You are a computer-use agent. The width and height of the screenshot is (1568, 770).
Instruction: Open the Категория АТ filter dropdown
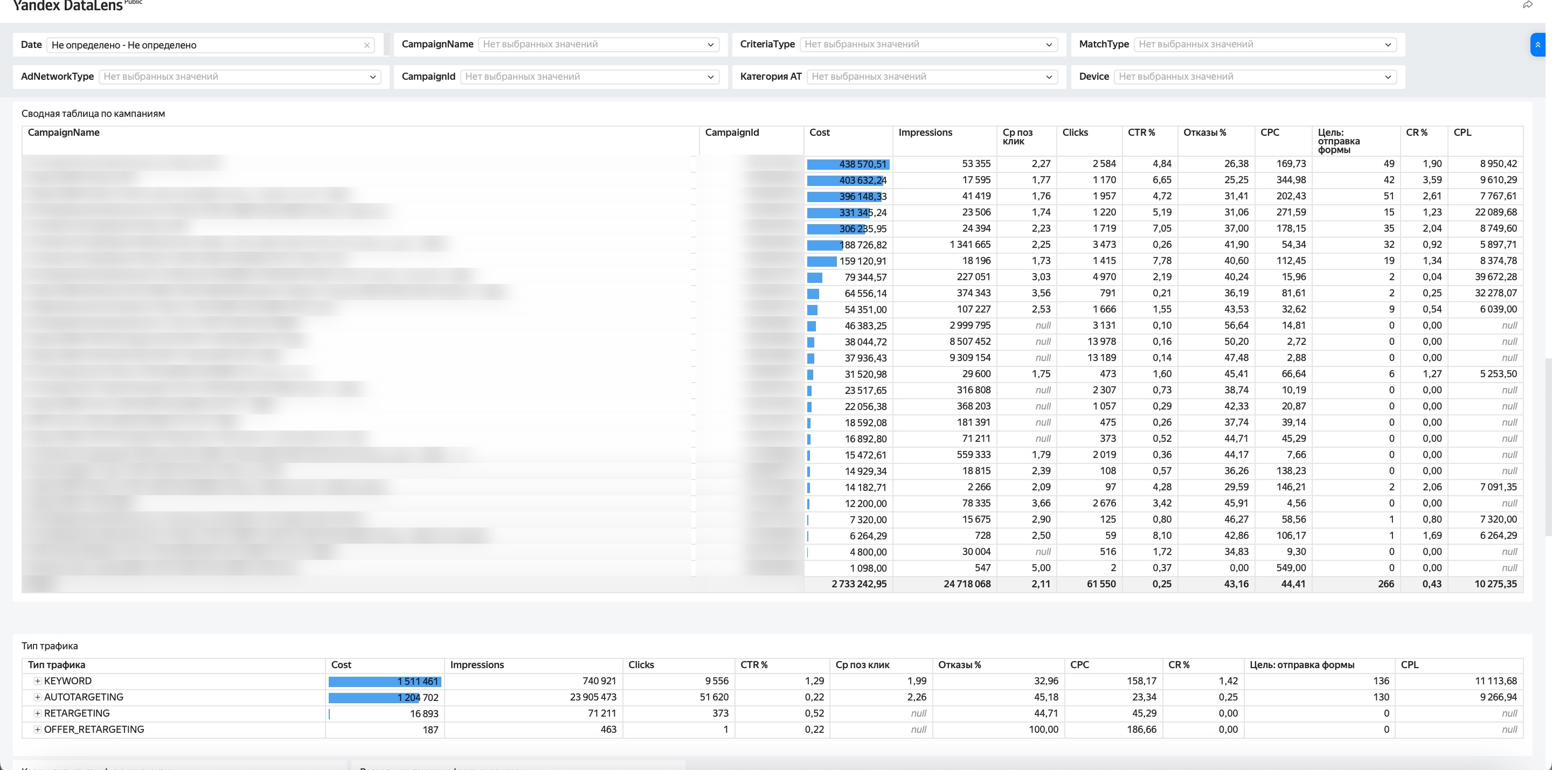coord(932,76)
